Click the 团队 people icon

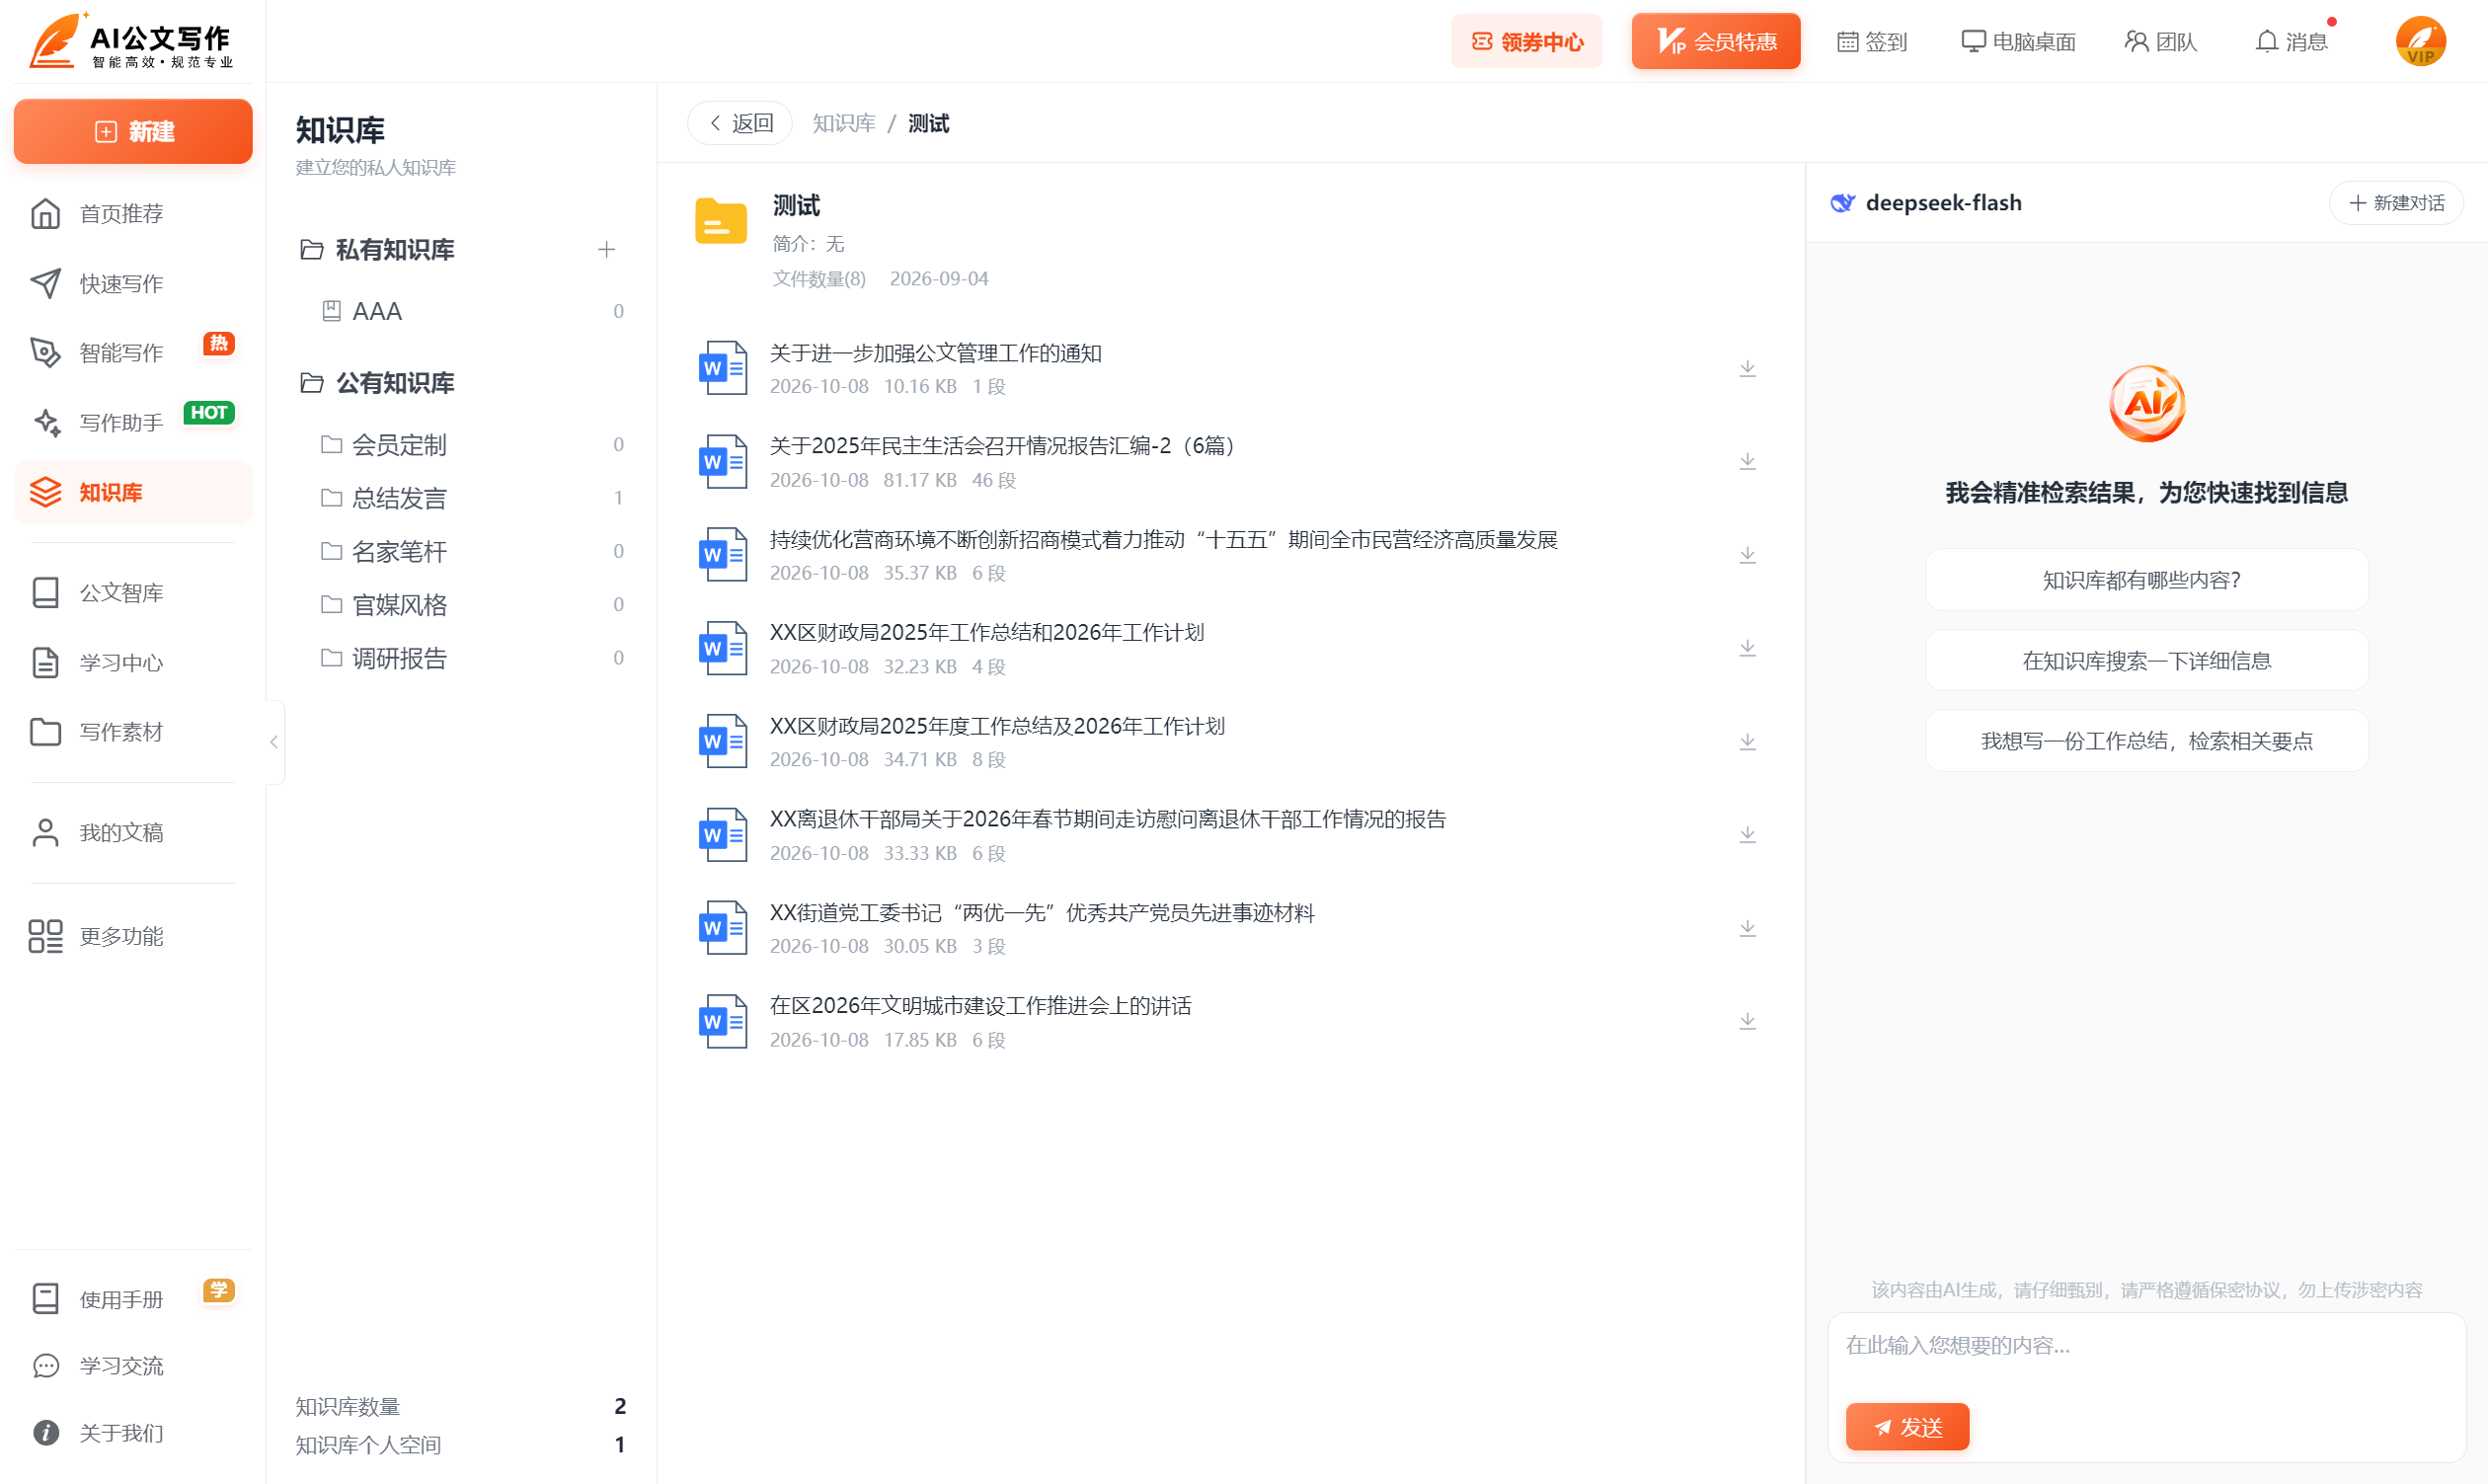2135,41
